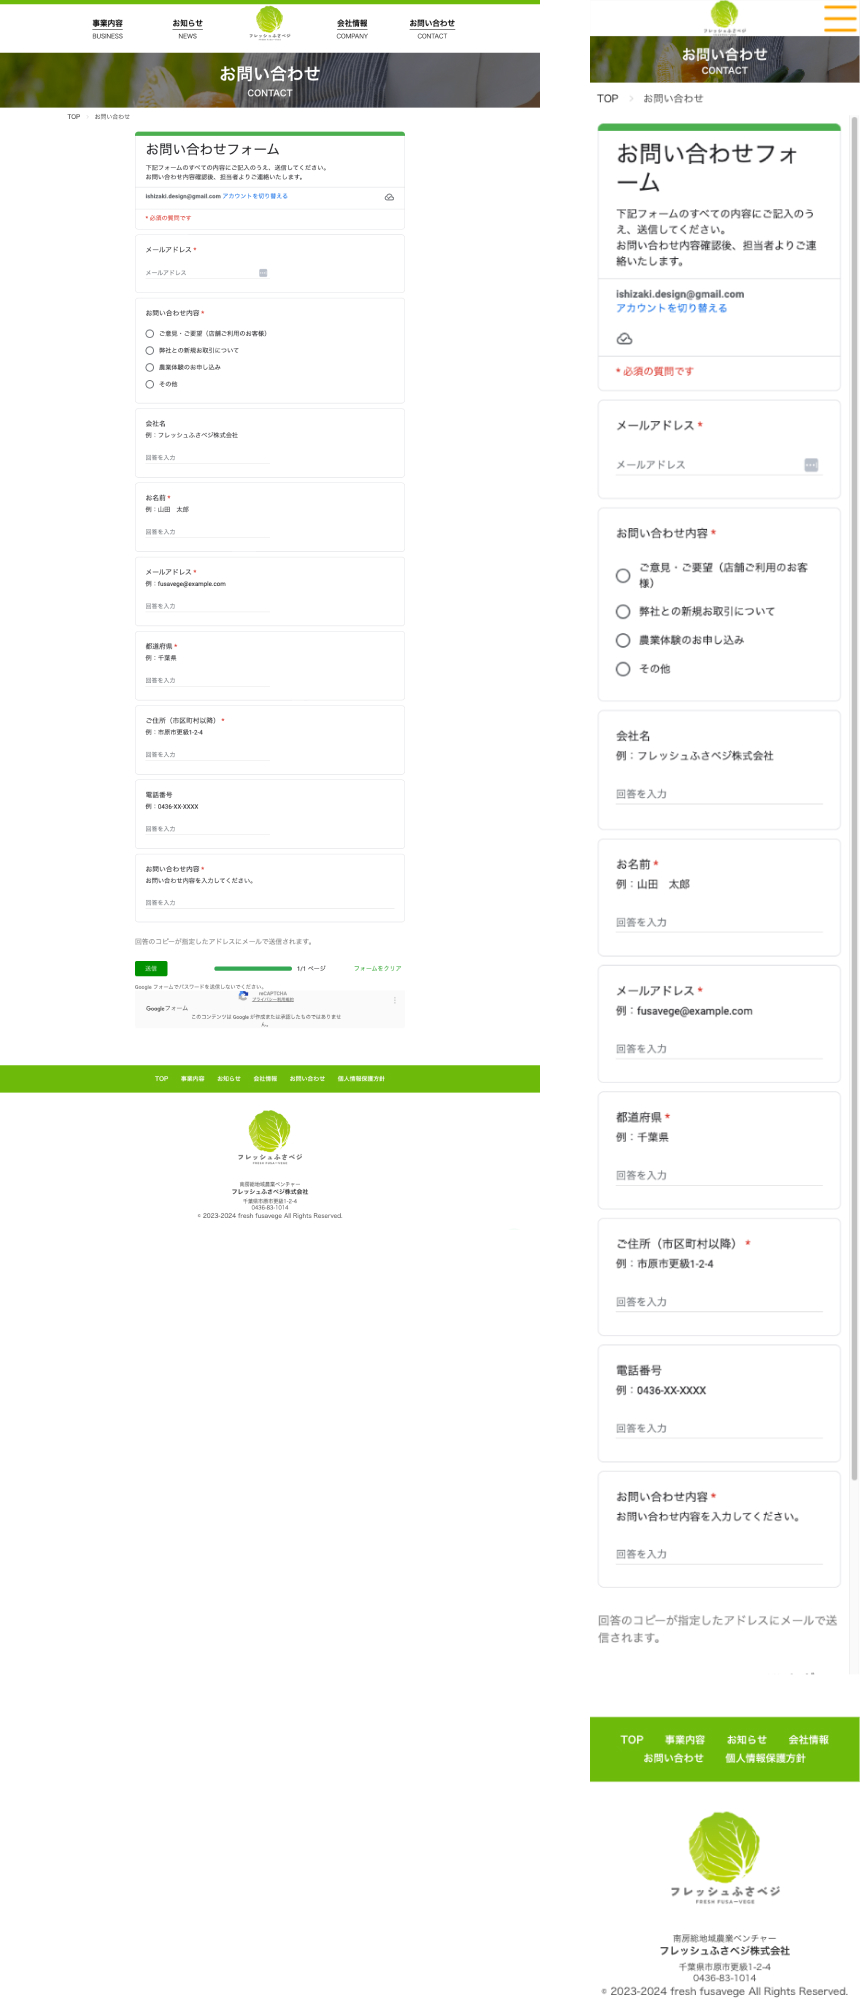Open 事業内容 BUSINESS in desktop top navigation
Viewport: 860px width, 2016px height.
tap(108, 28)
